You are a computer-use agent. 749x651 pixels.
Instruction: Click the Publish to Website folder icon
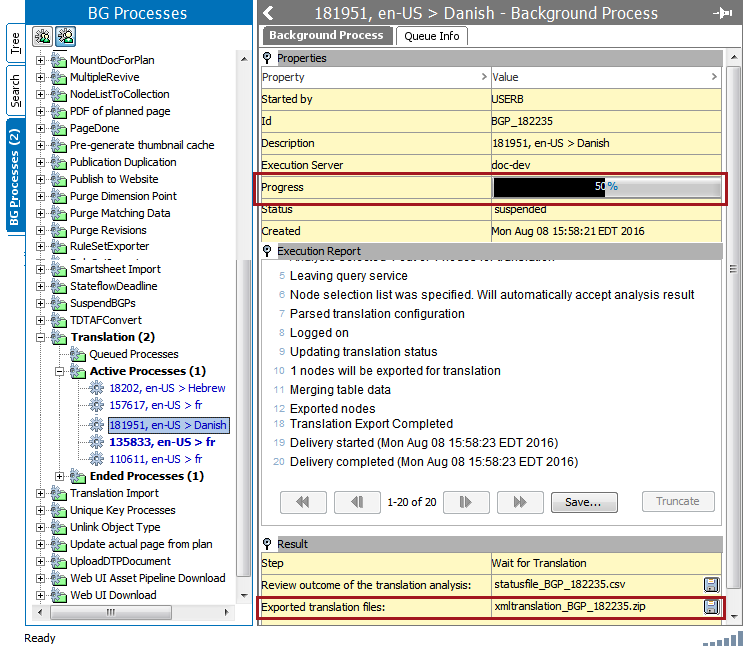pos(59,179)
